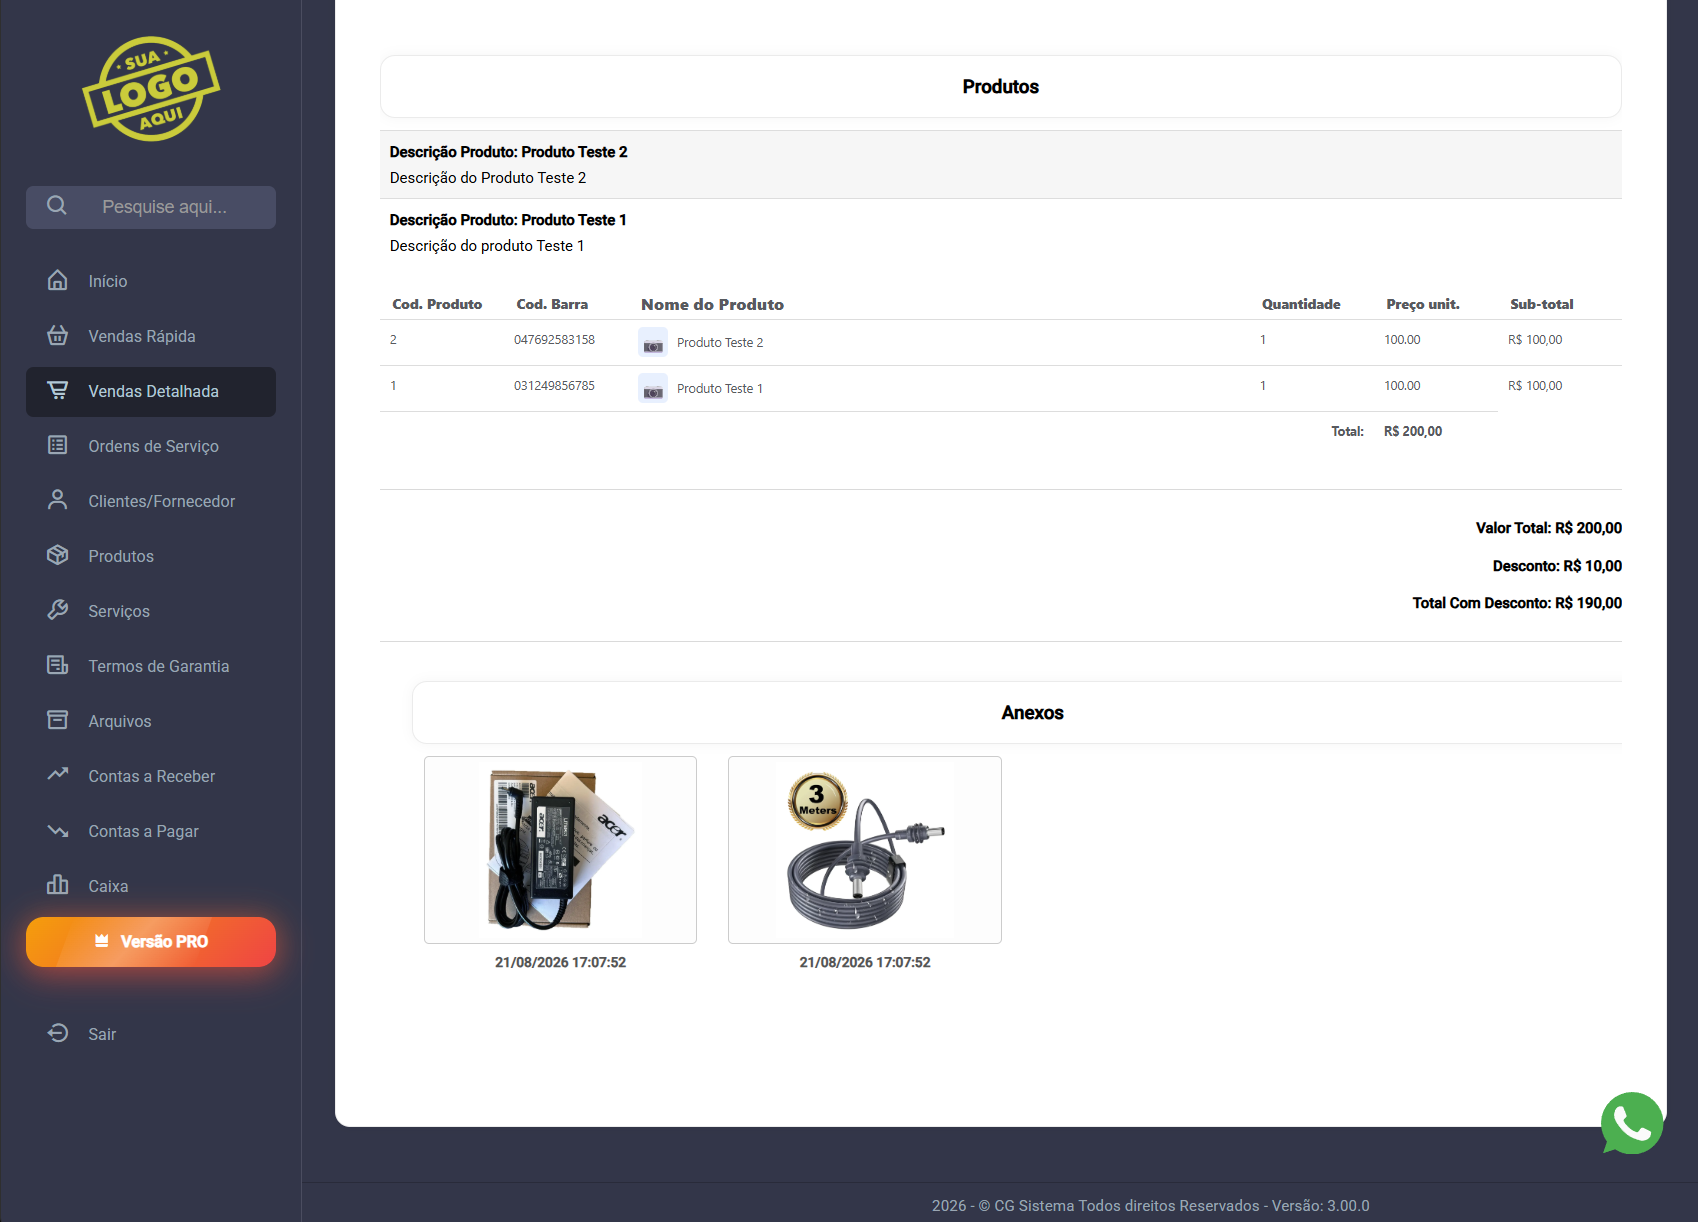Click the Caixa bar chart icon
Image resolution: width=1698 pixels, height=1222 pixels.
point(58,885)
